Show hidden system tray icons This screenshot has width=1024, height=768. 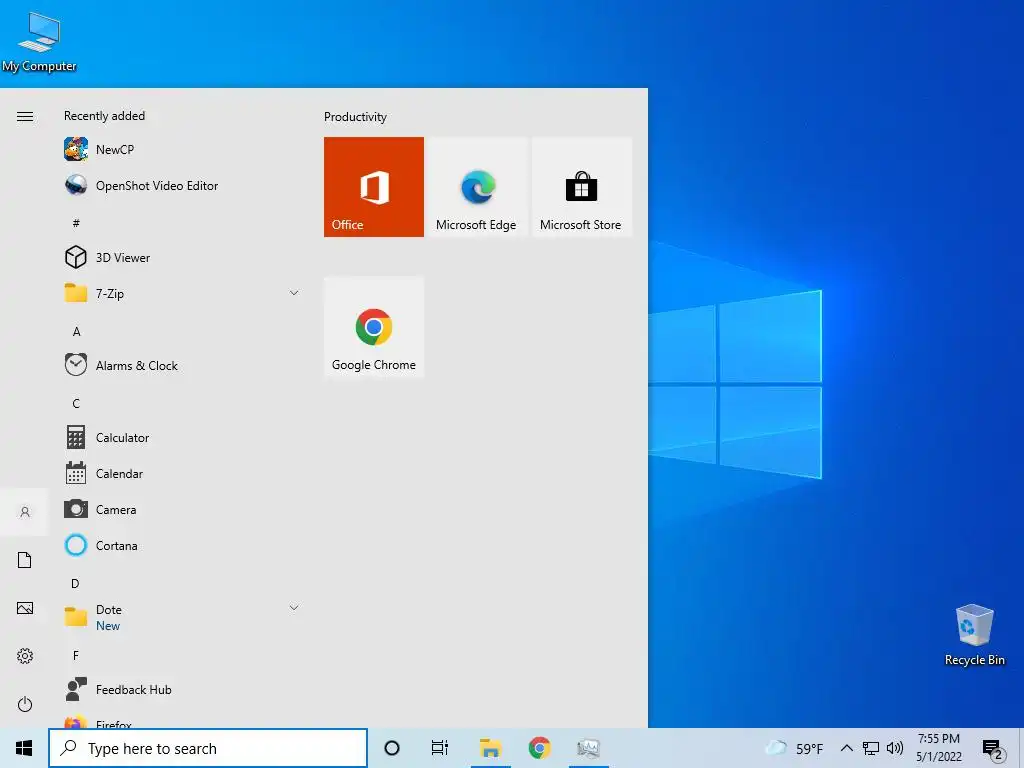click(846, 748)
